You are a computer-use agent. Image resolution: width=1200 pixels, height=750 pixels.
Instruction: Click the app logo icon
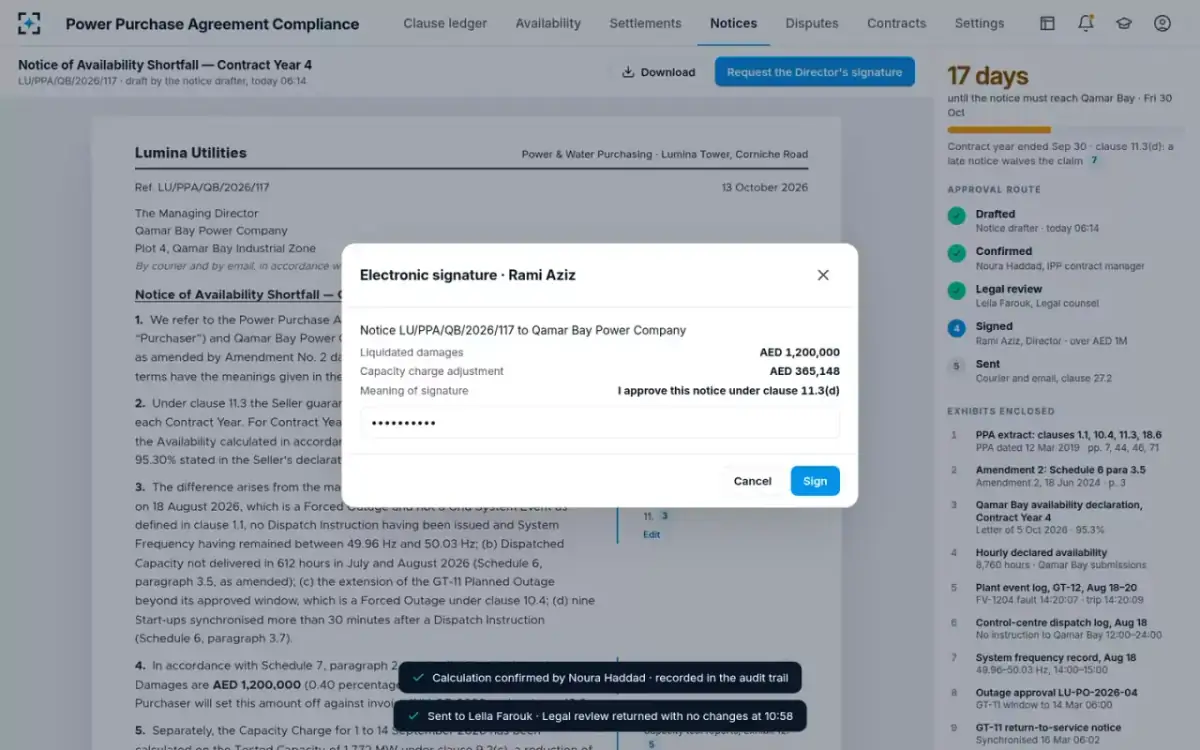coord(30,23)
